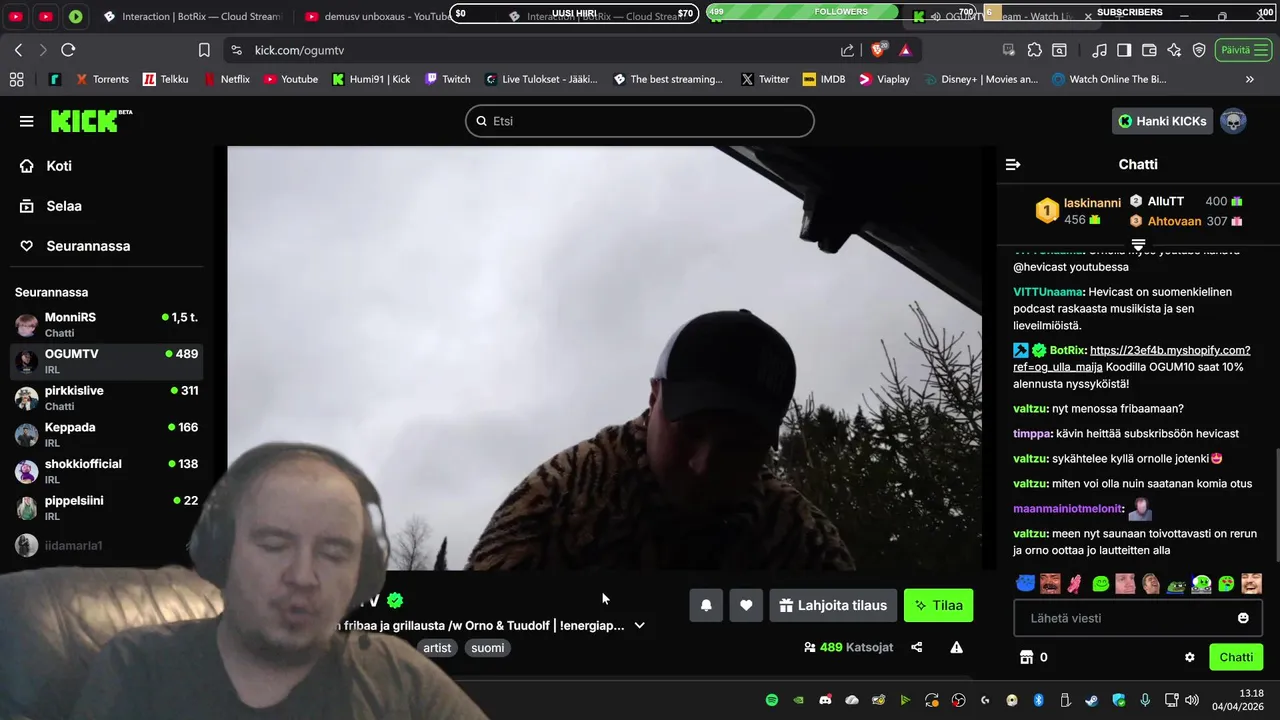Open the channel shop icon
This screenshot has height=720, width=1280.
click(1025, 657)
